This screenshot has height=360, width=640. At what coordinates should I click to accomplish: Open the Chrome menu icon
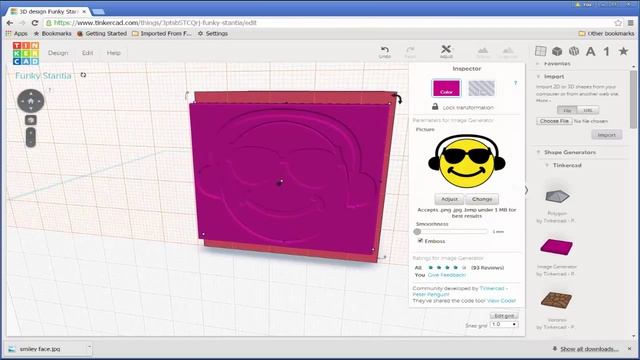click(x=631, y=23)
